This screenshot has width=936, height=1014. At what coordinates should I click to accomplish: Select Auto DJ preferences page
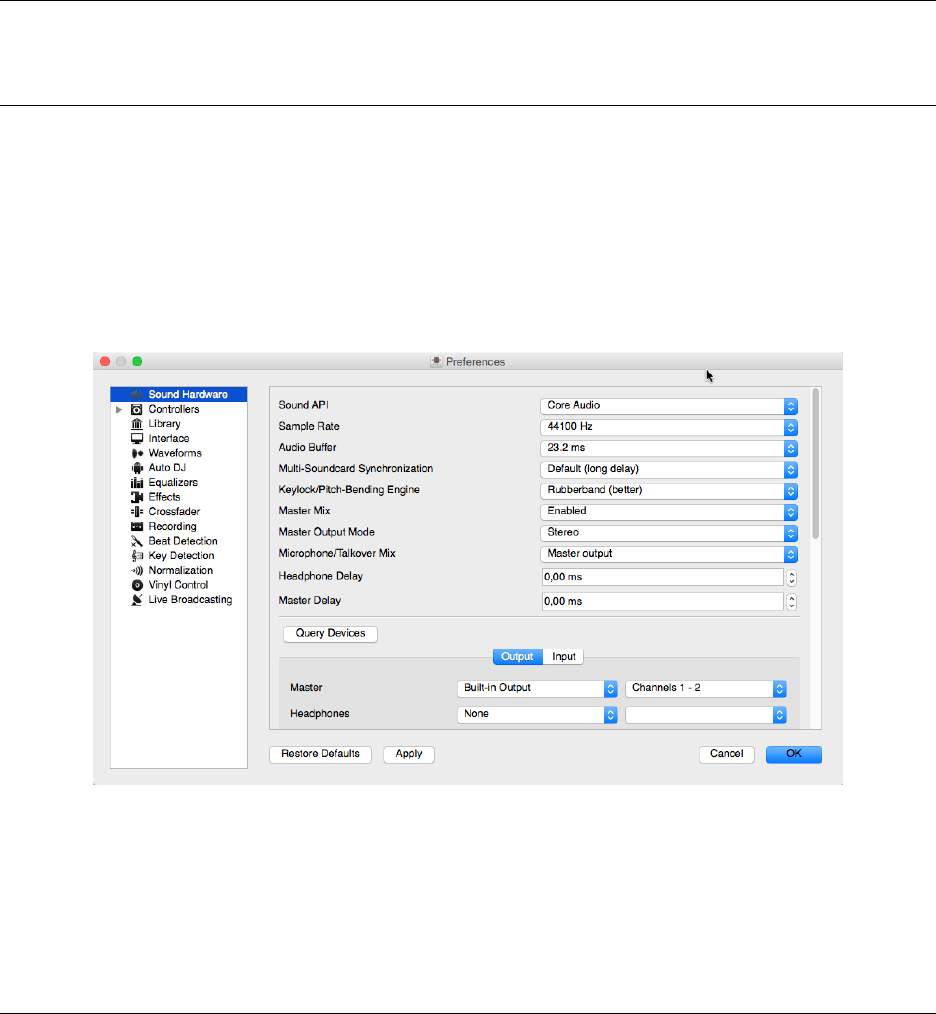tap(167, 468)
